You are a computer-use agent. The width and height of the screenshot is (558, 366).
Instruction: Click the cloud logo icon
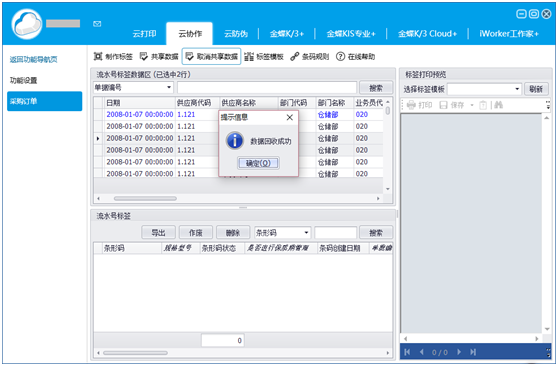[27, 24]
